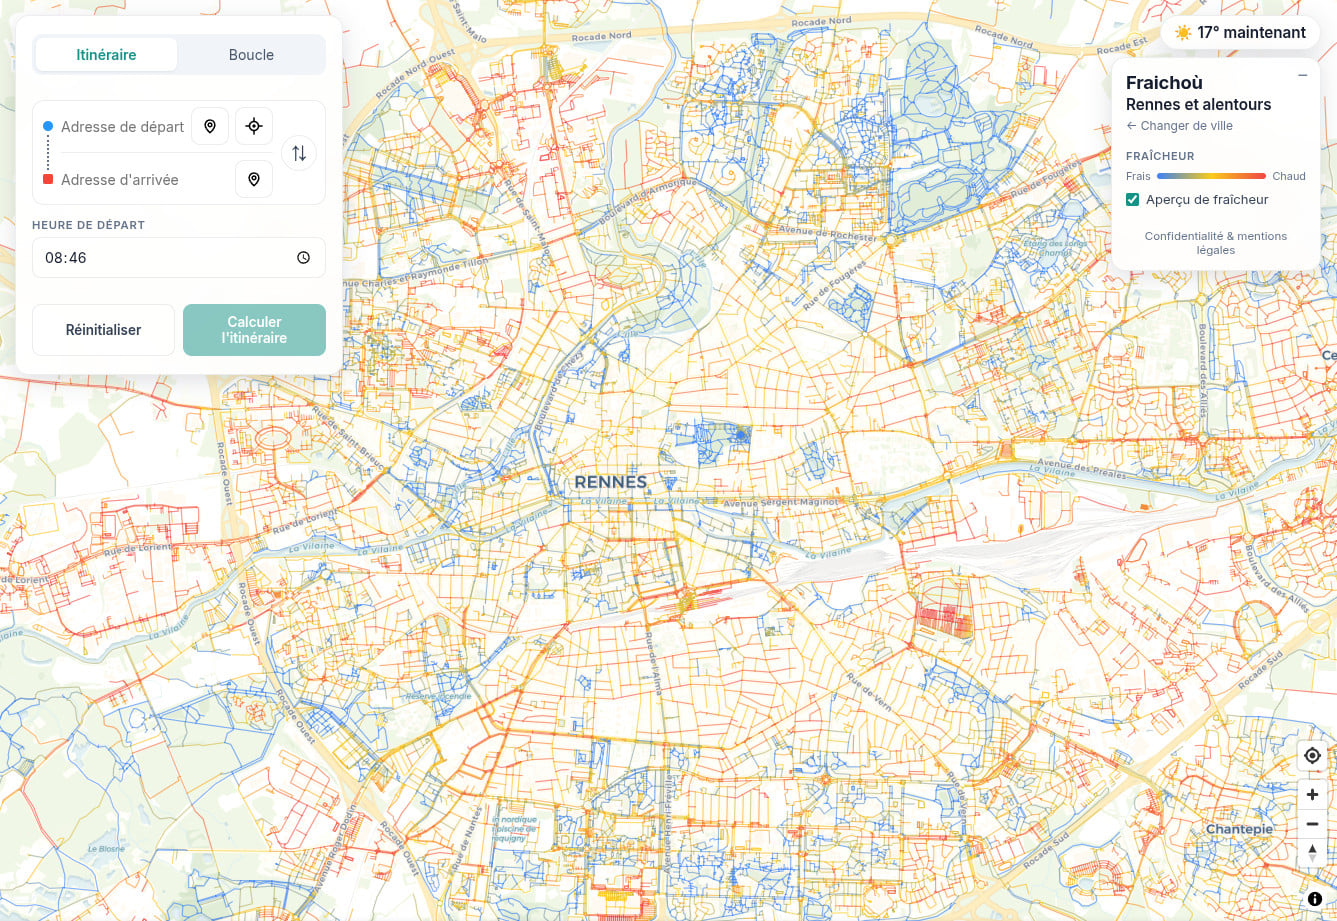Click the Avenue de Rochester map label
The width and height of the screenshot is (1337, 921).
tap(828, 234)
